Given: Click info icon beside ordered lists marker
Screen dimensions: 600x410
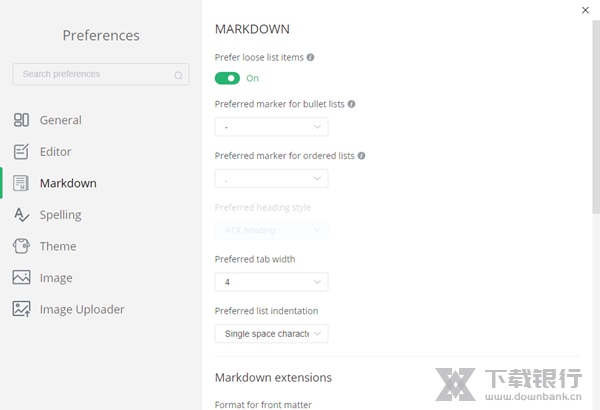Looking at the screenshot, I should tap(362, 155).
